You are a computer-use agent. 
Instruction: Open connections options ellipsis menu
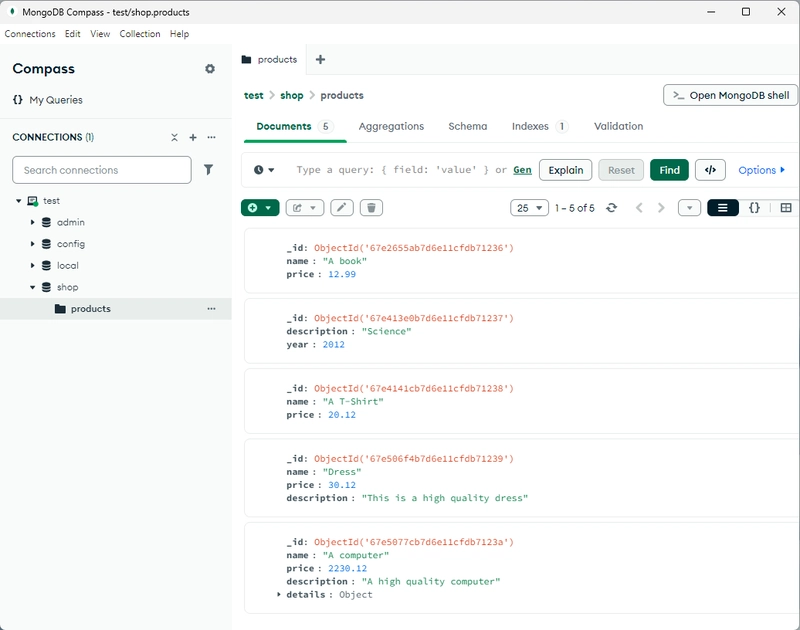coord(211,137)
